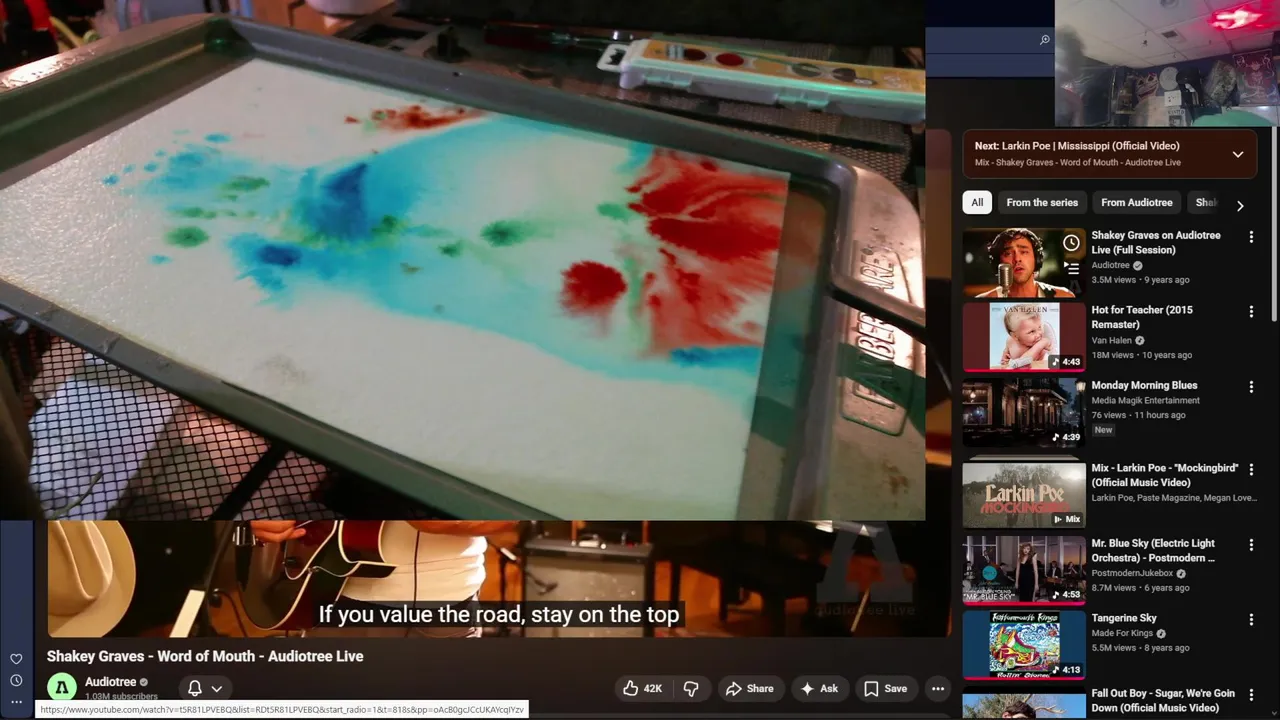Image resolution: width=1280 pixels, height=720 pixels.
Task: Click Hot for Teacher (2015 Remaster) title
Action: tap(1142, 317)
